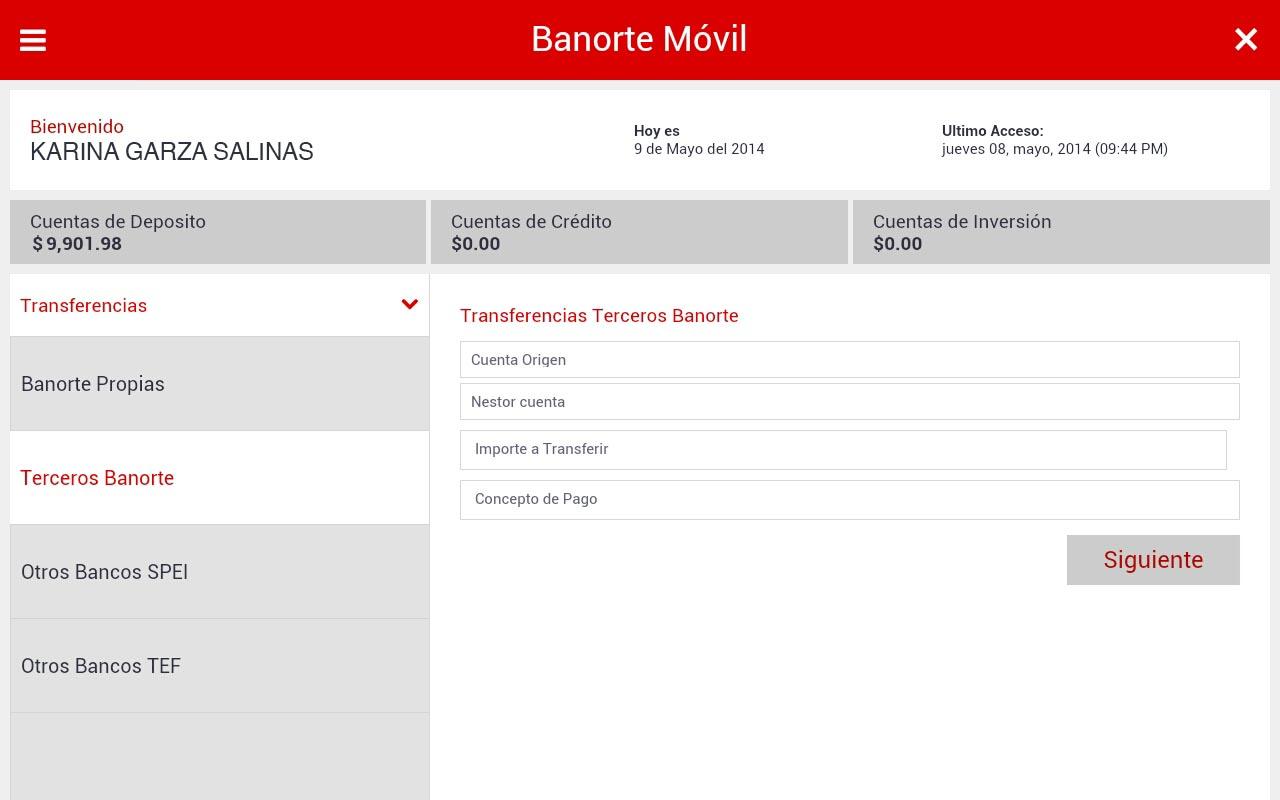The width and height of the screenshot is (1280, 800).
Task: Expand the Transferencias menu
Action: (84, 305)
